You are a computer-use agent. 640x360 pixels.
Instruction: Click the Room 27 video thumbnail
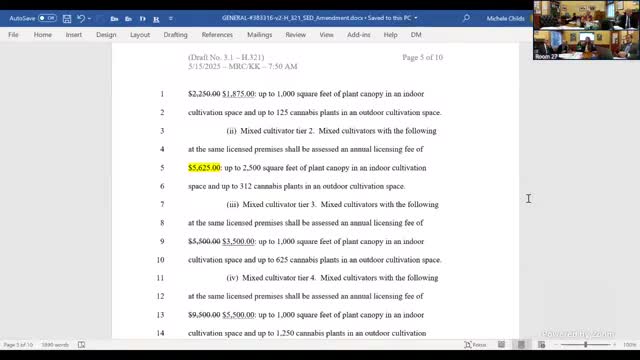[x=587, y=30]
